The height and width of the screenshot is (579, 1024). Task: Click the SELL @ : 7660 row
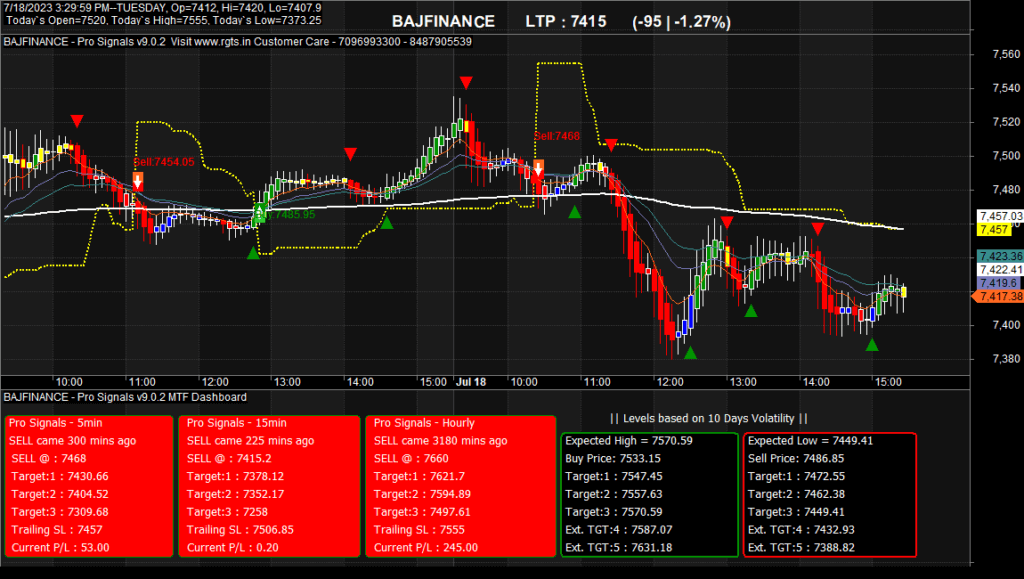coord(413,458)
